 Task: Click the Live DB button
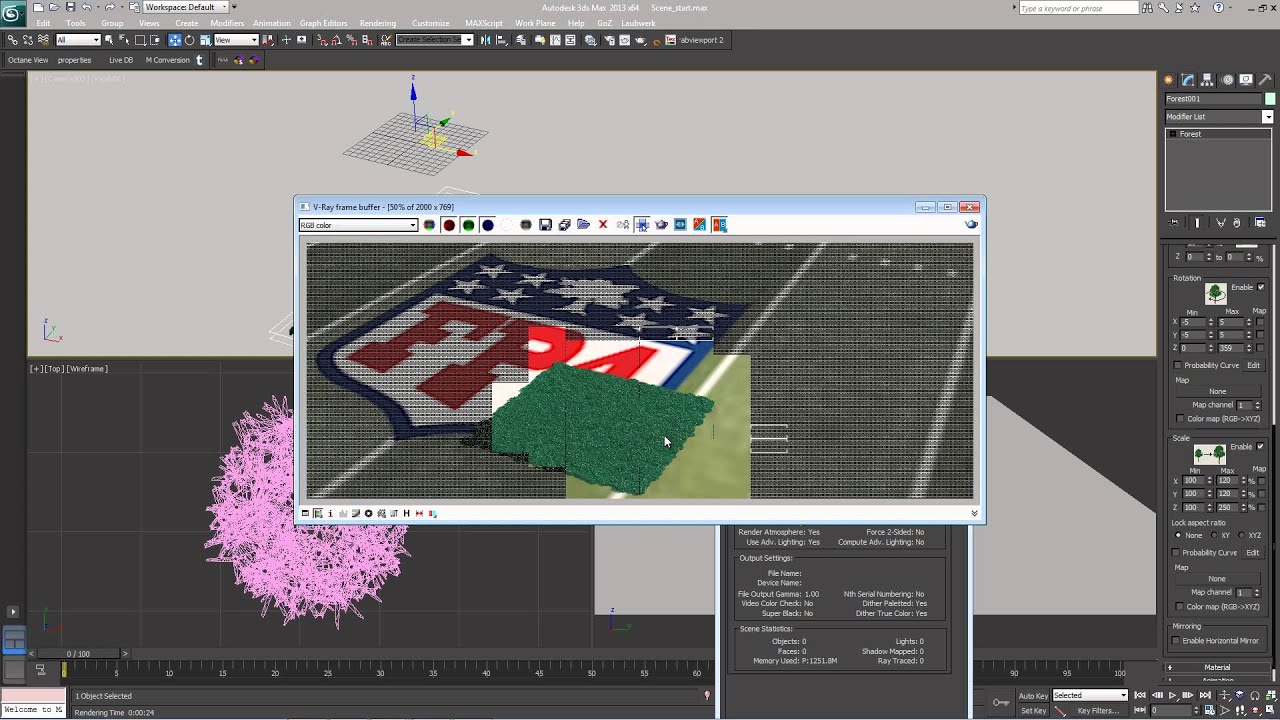[x=121, y=60]
